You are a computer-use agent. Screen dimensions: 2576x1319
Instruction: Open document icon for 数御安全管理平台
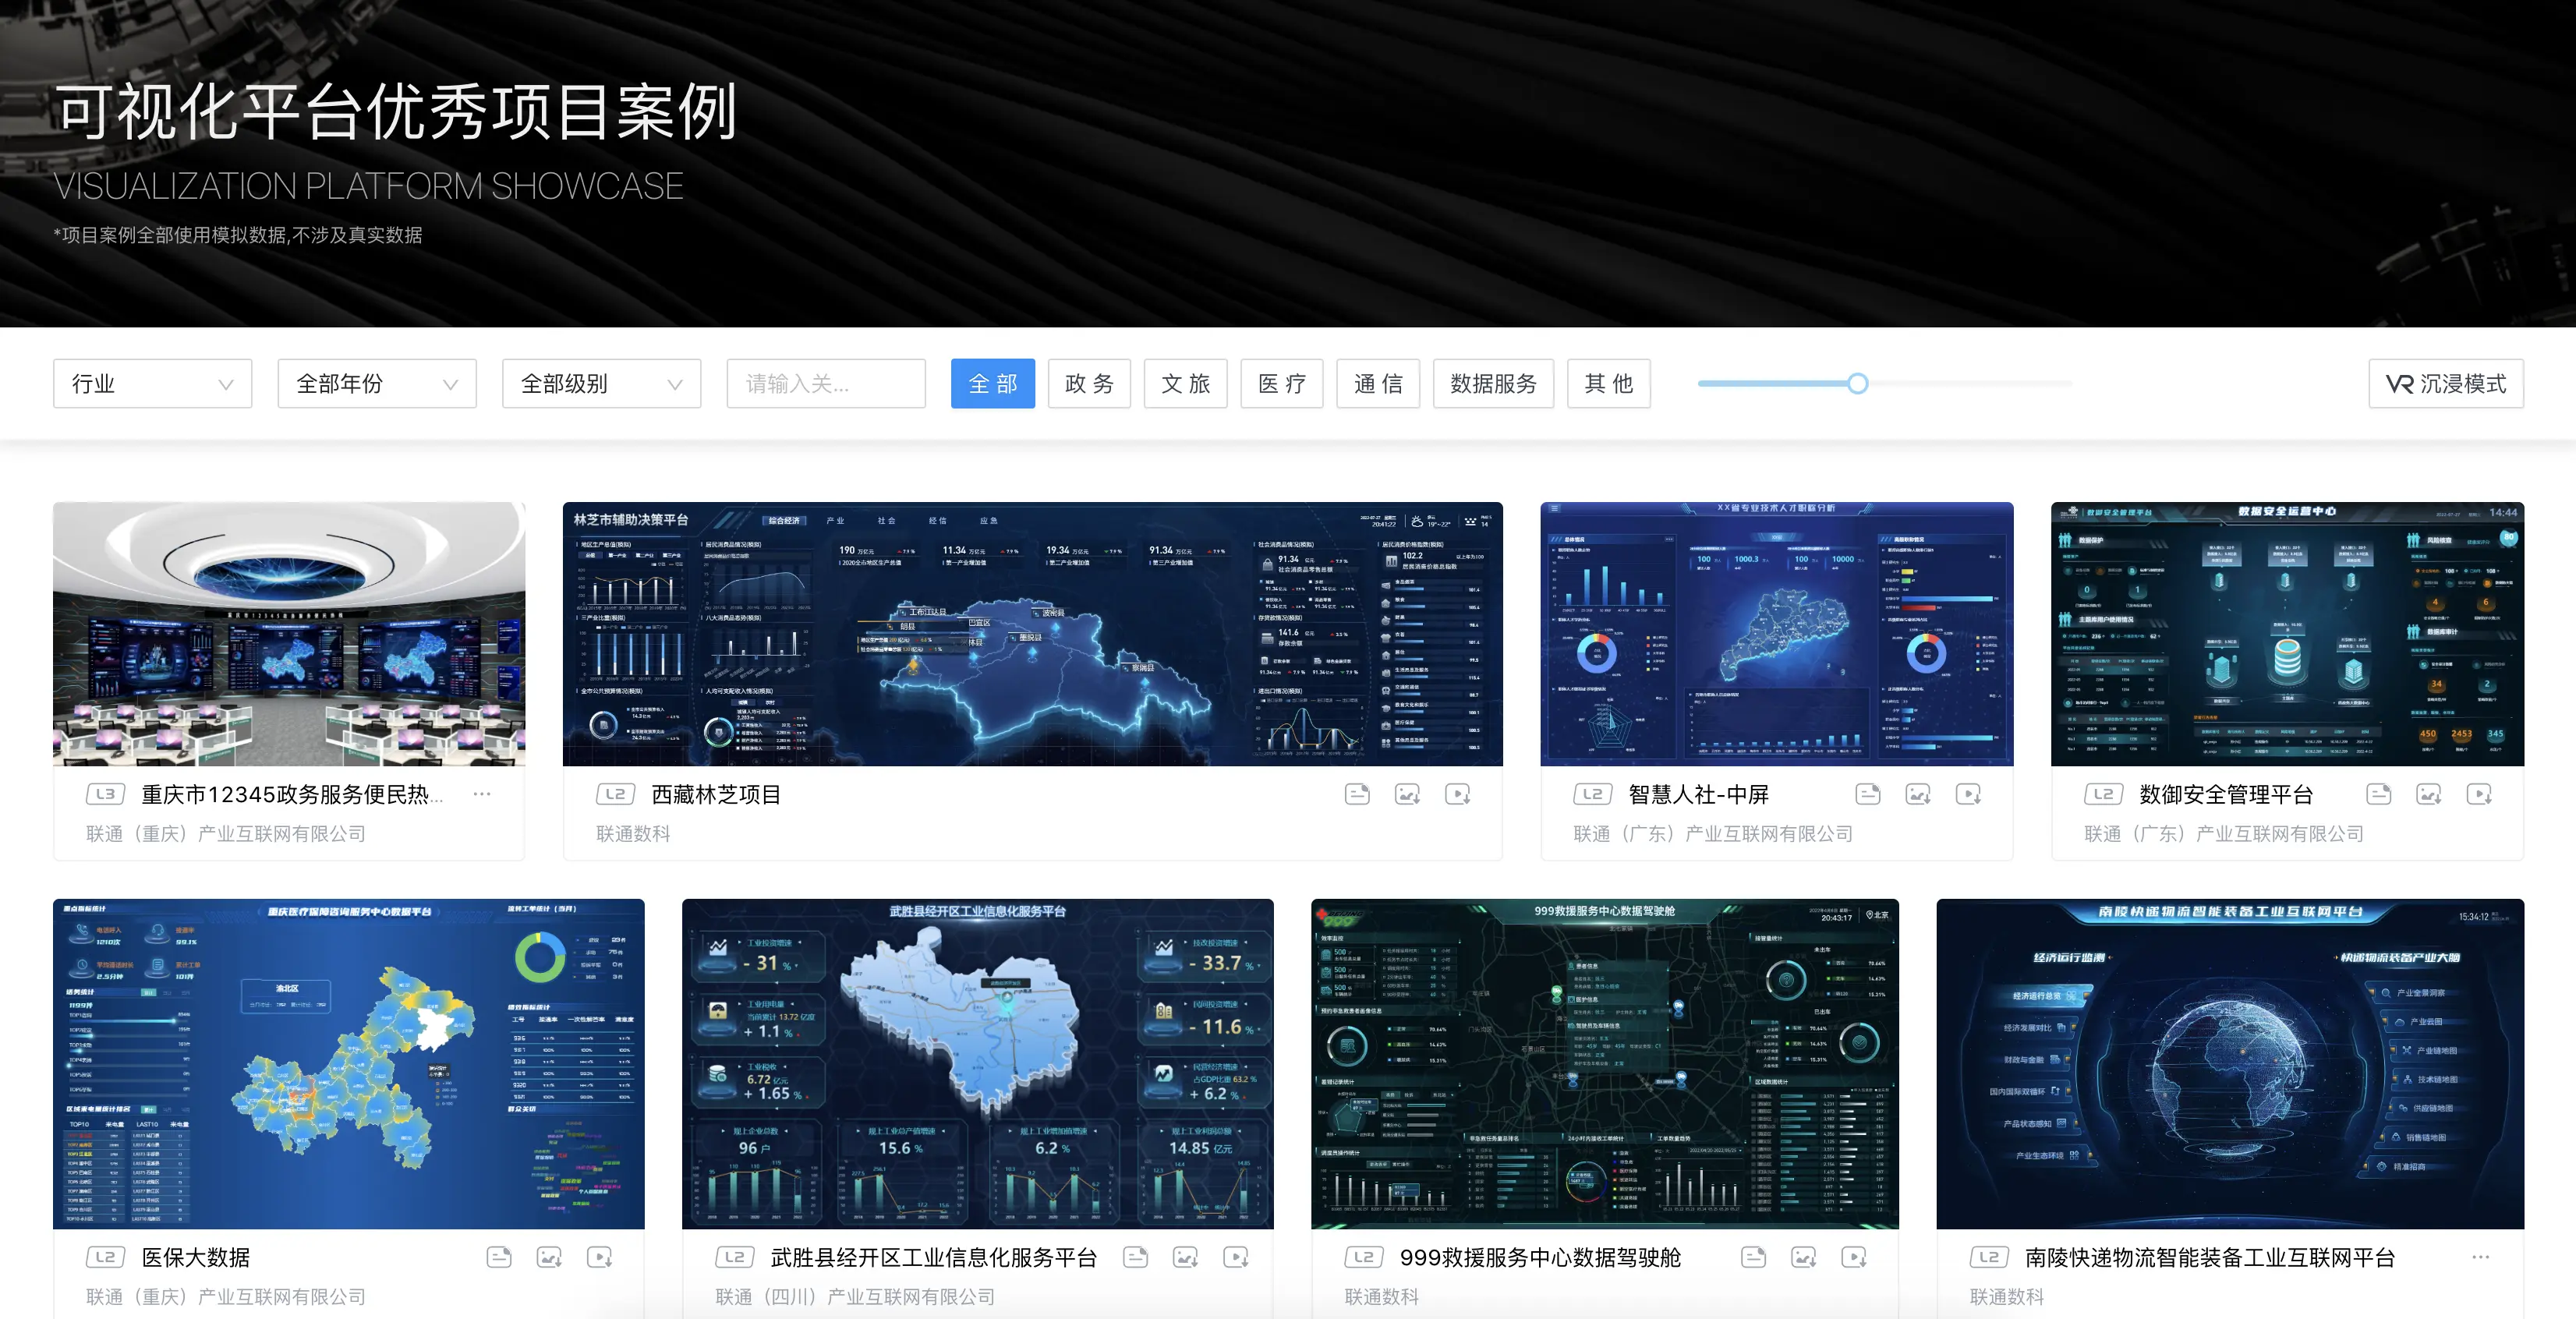(2379, 794)
